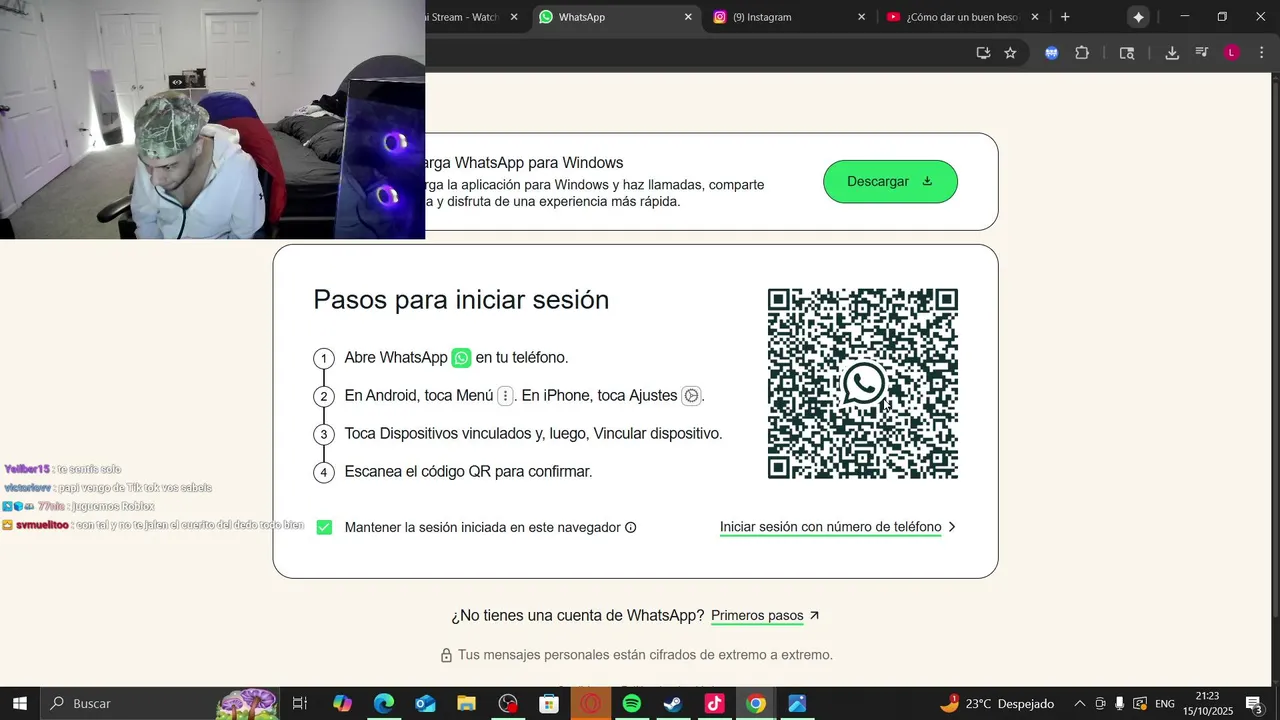Open the Windows Start menu
Screen dimensions: 1280x720
19,703
